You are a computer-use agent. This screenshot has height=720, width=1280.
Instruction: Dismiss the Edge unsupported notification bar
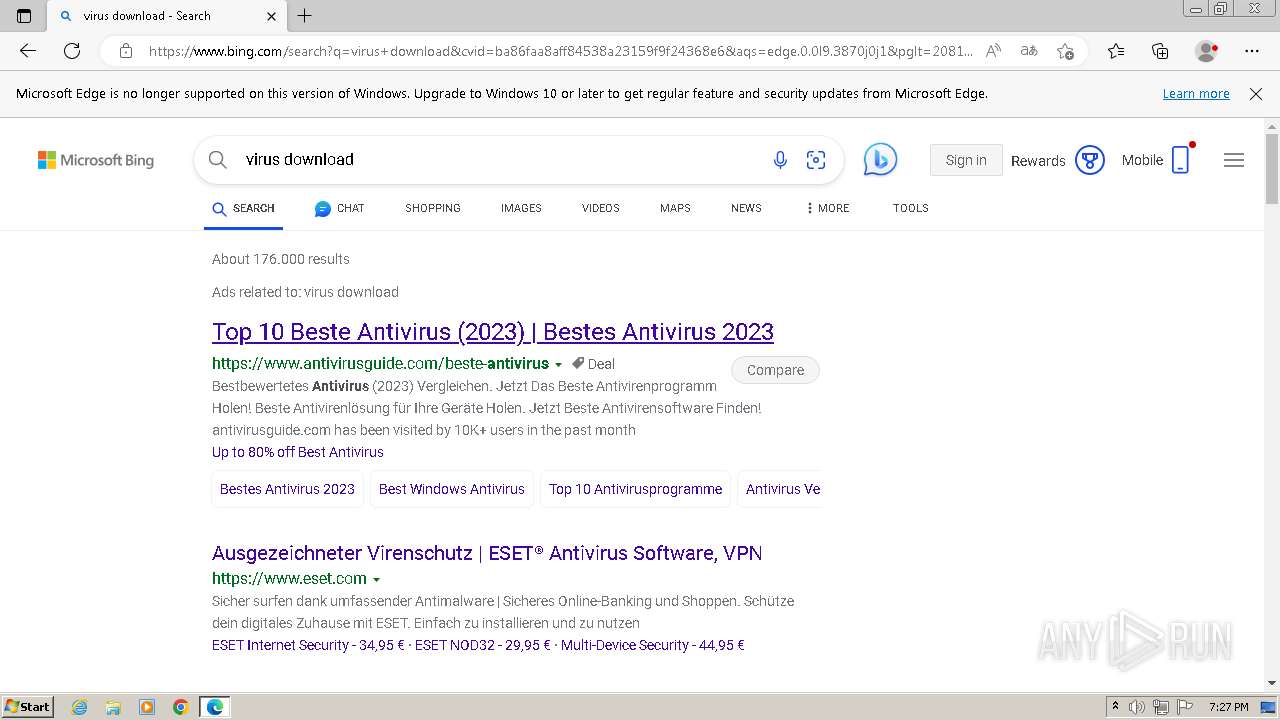pos(1256,94)
